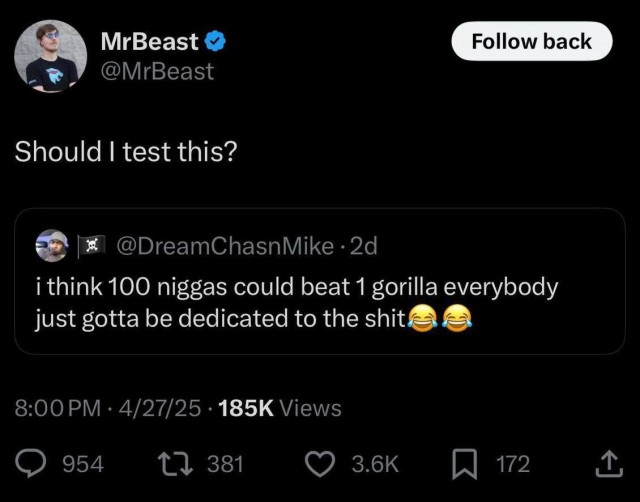Open MrBeast's profile picture
This screenshot has height=502, width=640.
pyautogui.click(x=50, y=56)
